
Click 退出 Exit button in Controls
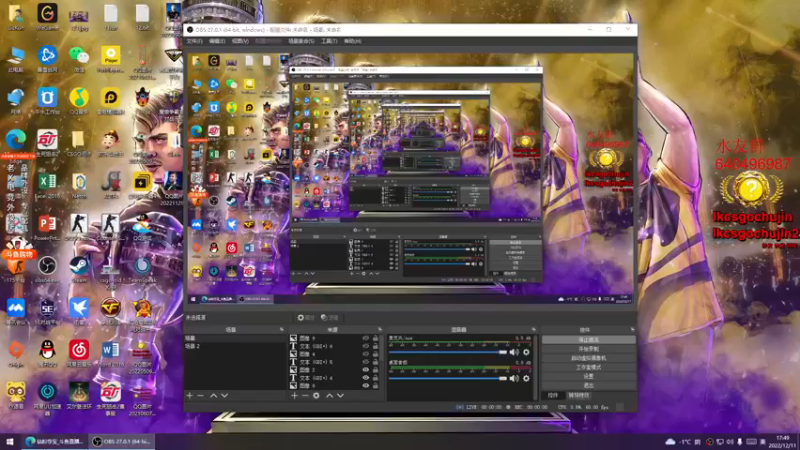point(589,386)
